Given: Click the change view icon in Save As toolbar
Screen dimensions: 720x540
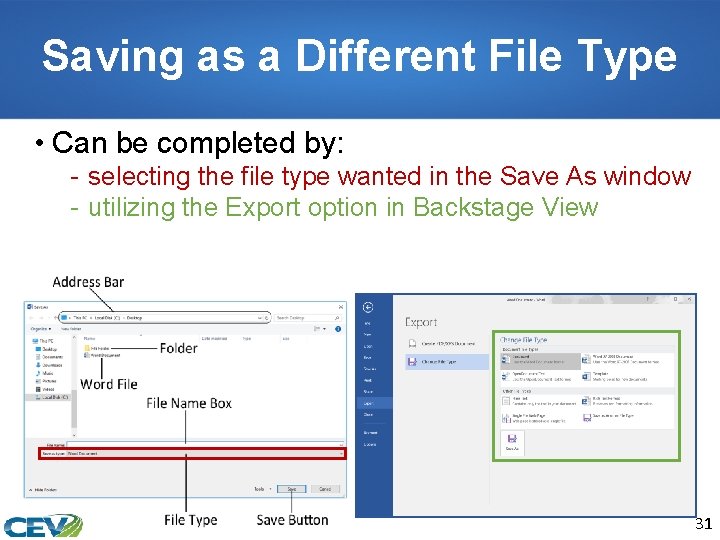Looking at the screenshot, I should pos(317,329).
